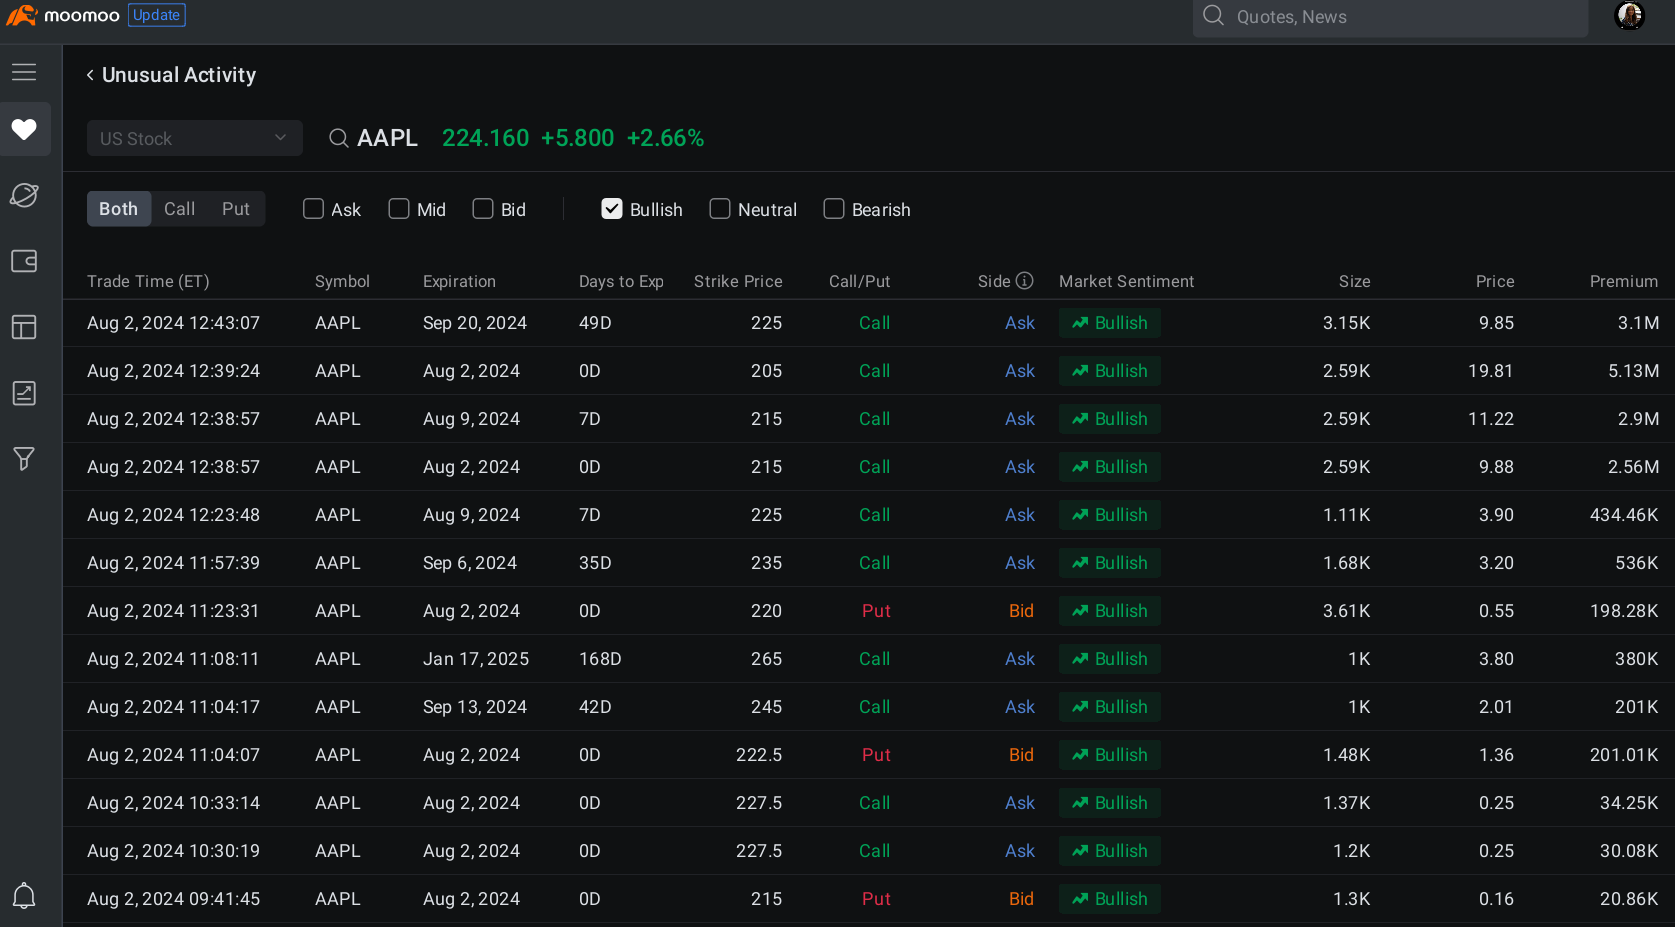Click the Bullish badge in 10:33:14 row
The width and height of the screenshot is (1675, 927).
pos(1110,803)
